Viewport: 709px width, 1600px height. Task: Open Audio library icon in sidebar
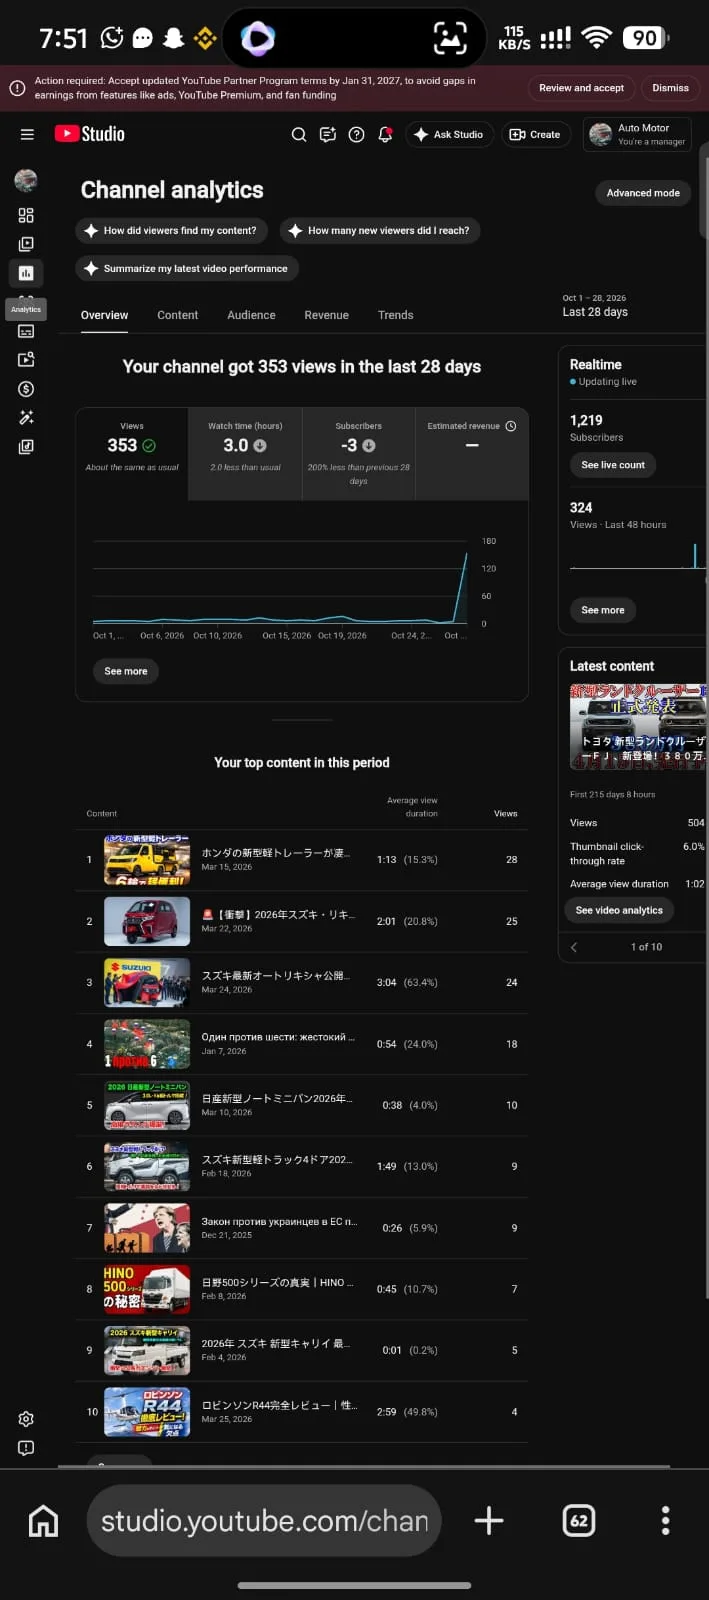(x=26, y=447)
